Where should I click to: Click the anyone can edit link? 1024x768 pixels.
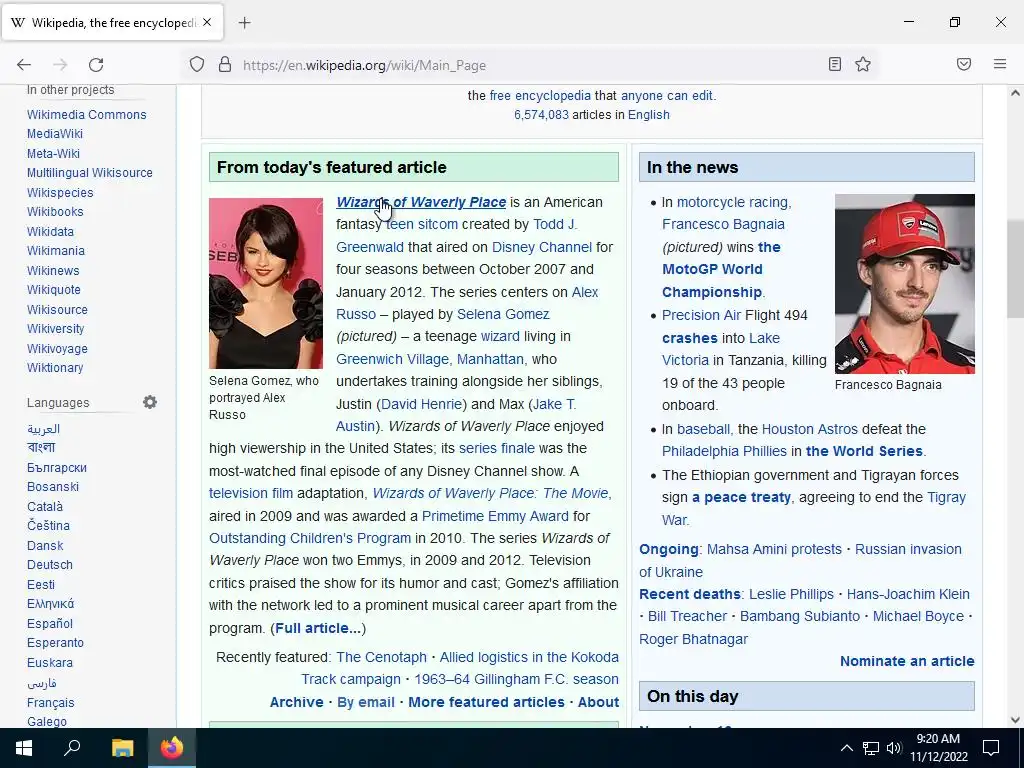tap(667, 95)
